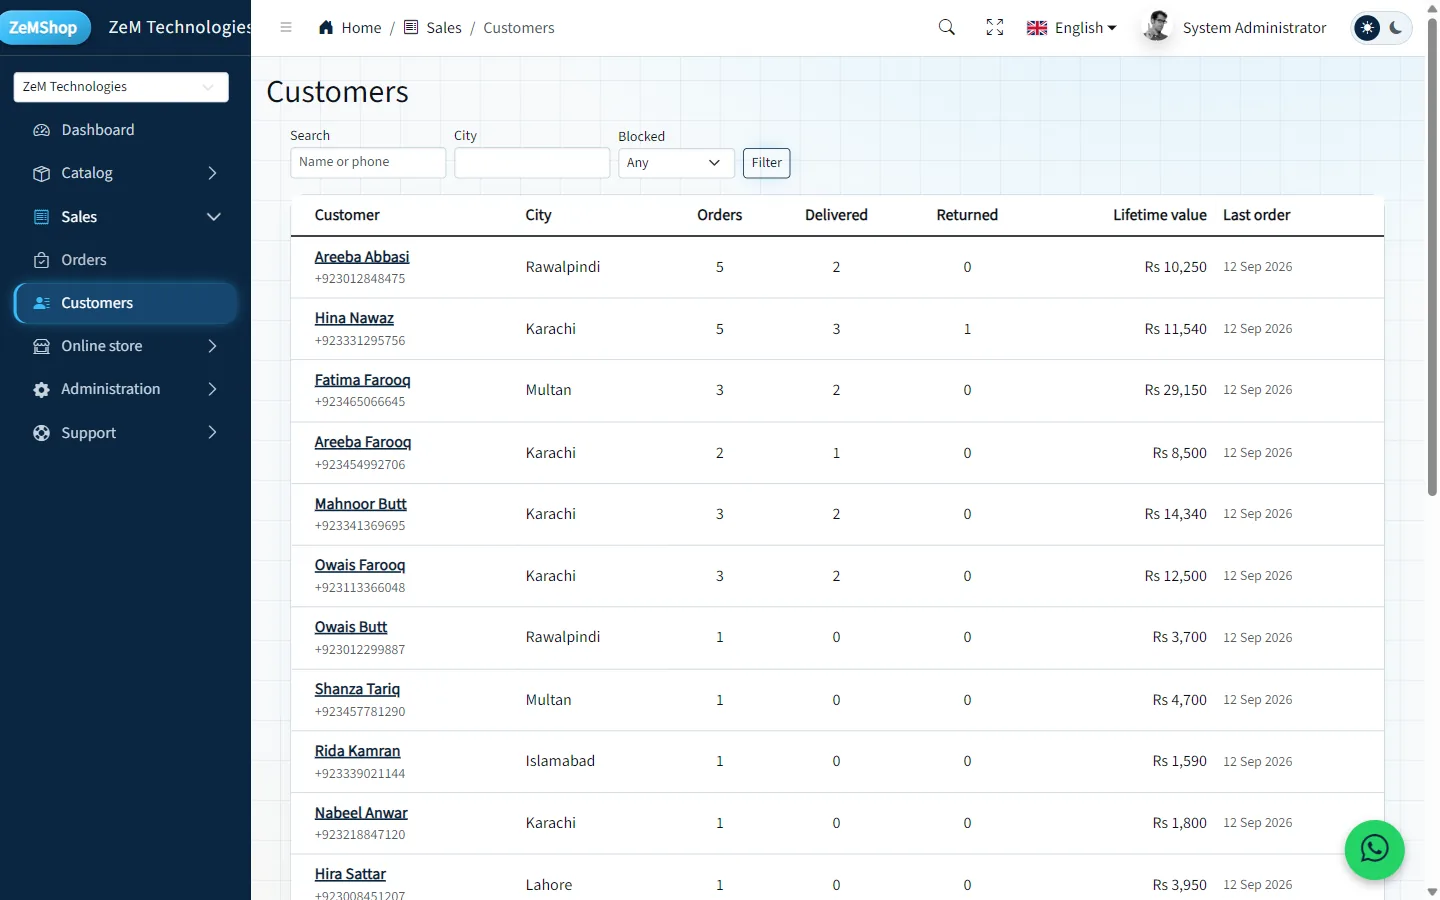Screen dimensions: 1440x900
Task: Click the System Administrator avatar
Action: [x=1157, y=27]
